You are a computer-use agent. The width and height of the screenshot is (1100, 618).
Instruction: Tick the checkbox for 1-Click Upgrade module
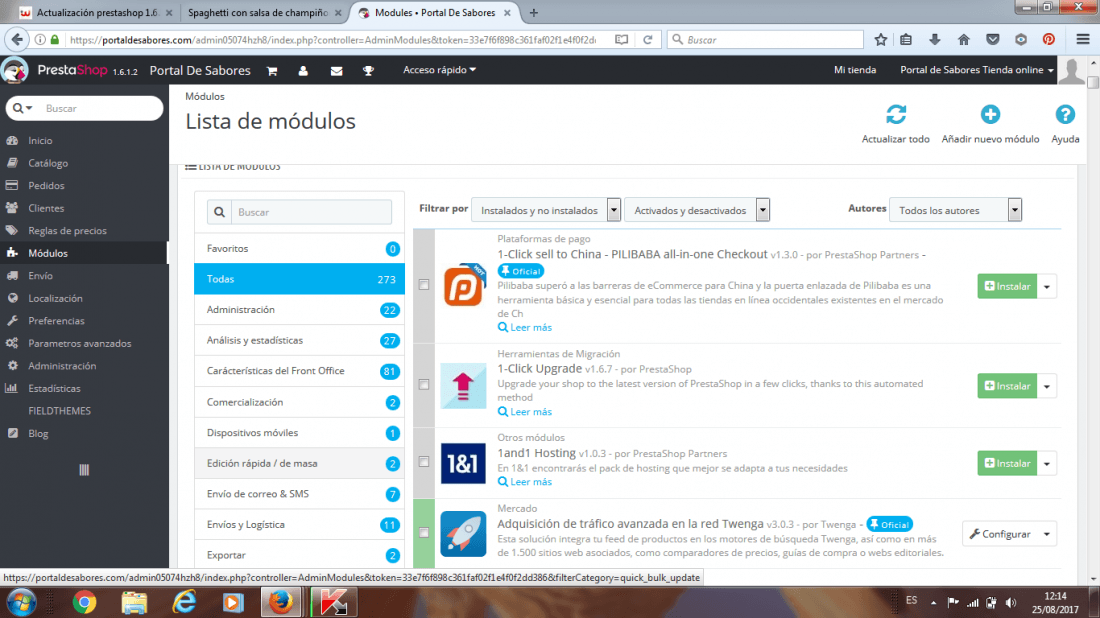coord(424,384)
